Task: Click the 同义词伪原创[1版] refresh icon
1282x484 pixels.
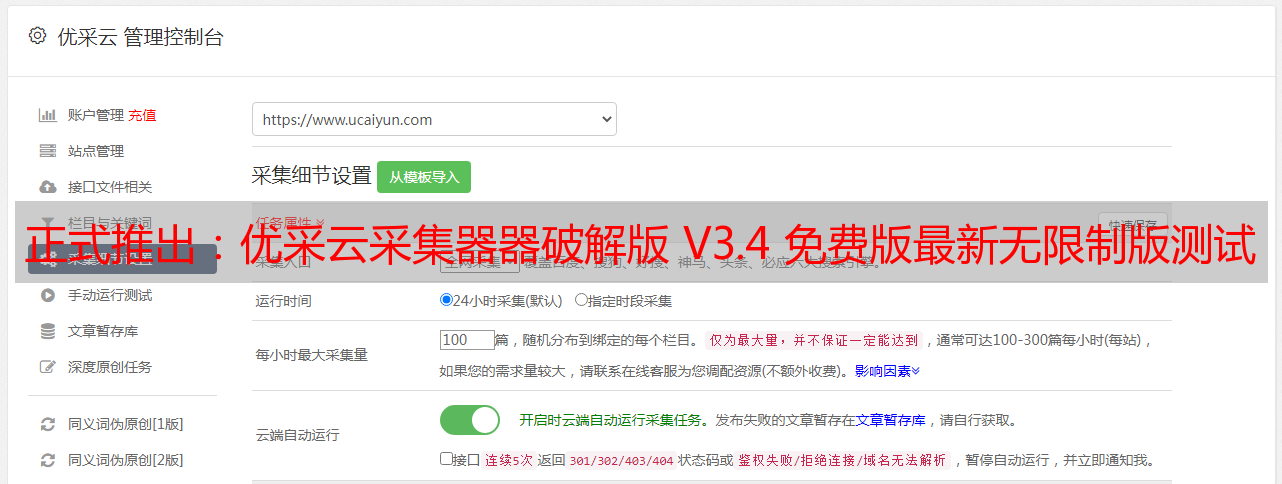Action: point(47,424)
